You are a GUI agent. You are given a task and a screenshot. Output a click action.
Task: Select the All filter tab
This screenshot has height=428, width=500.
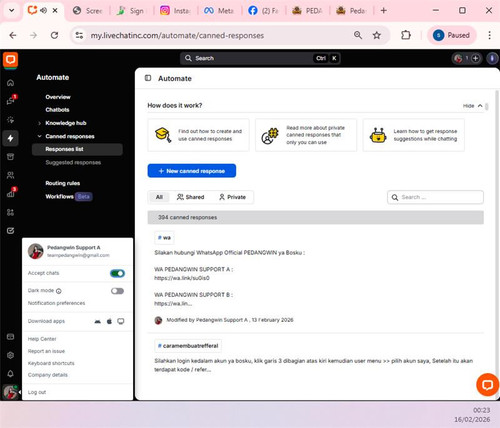coord(159,197)
